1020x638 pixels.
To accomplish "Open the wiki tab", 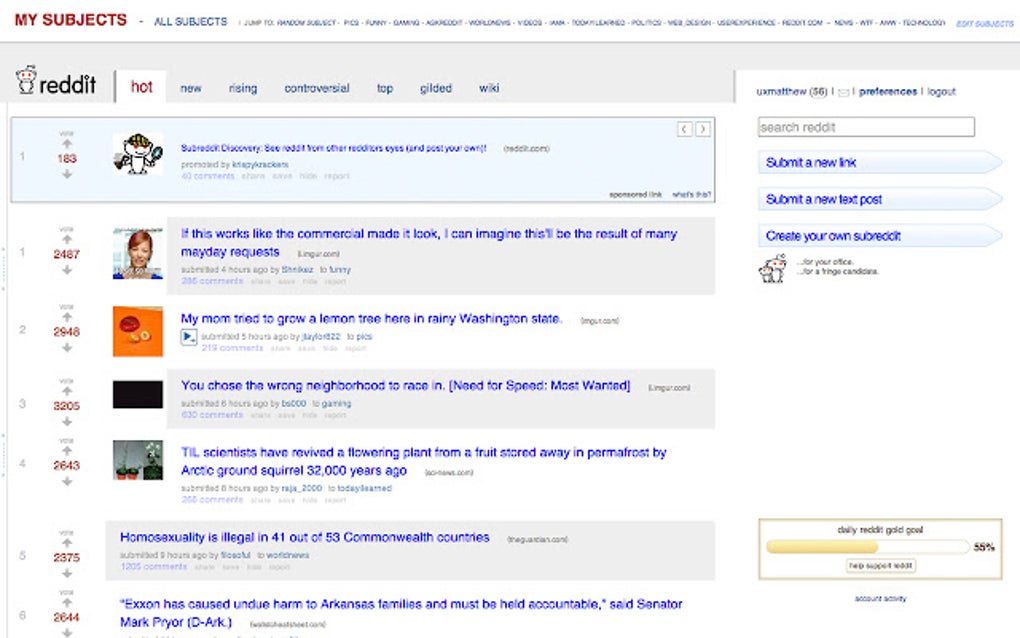I will 488,88.
